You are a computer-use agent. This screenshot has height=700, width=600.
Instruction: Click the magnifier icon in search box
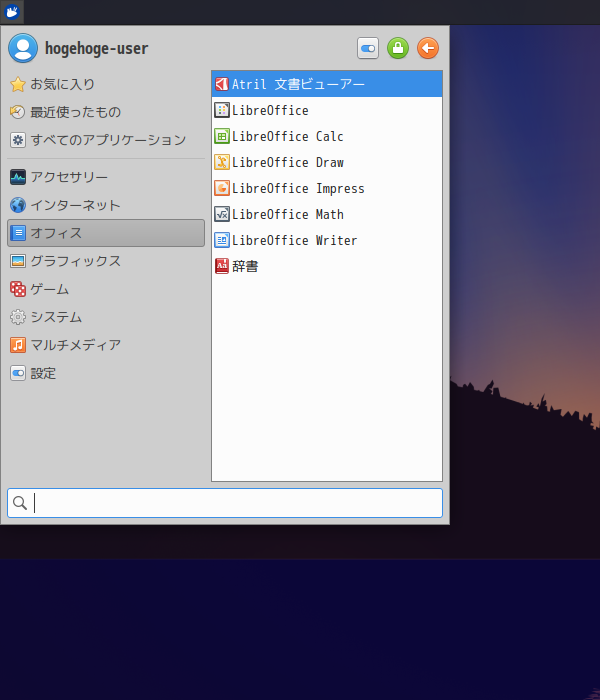20,503
